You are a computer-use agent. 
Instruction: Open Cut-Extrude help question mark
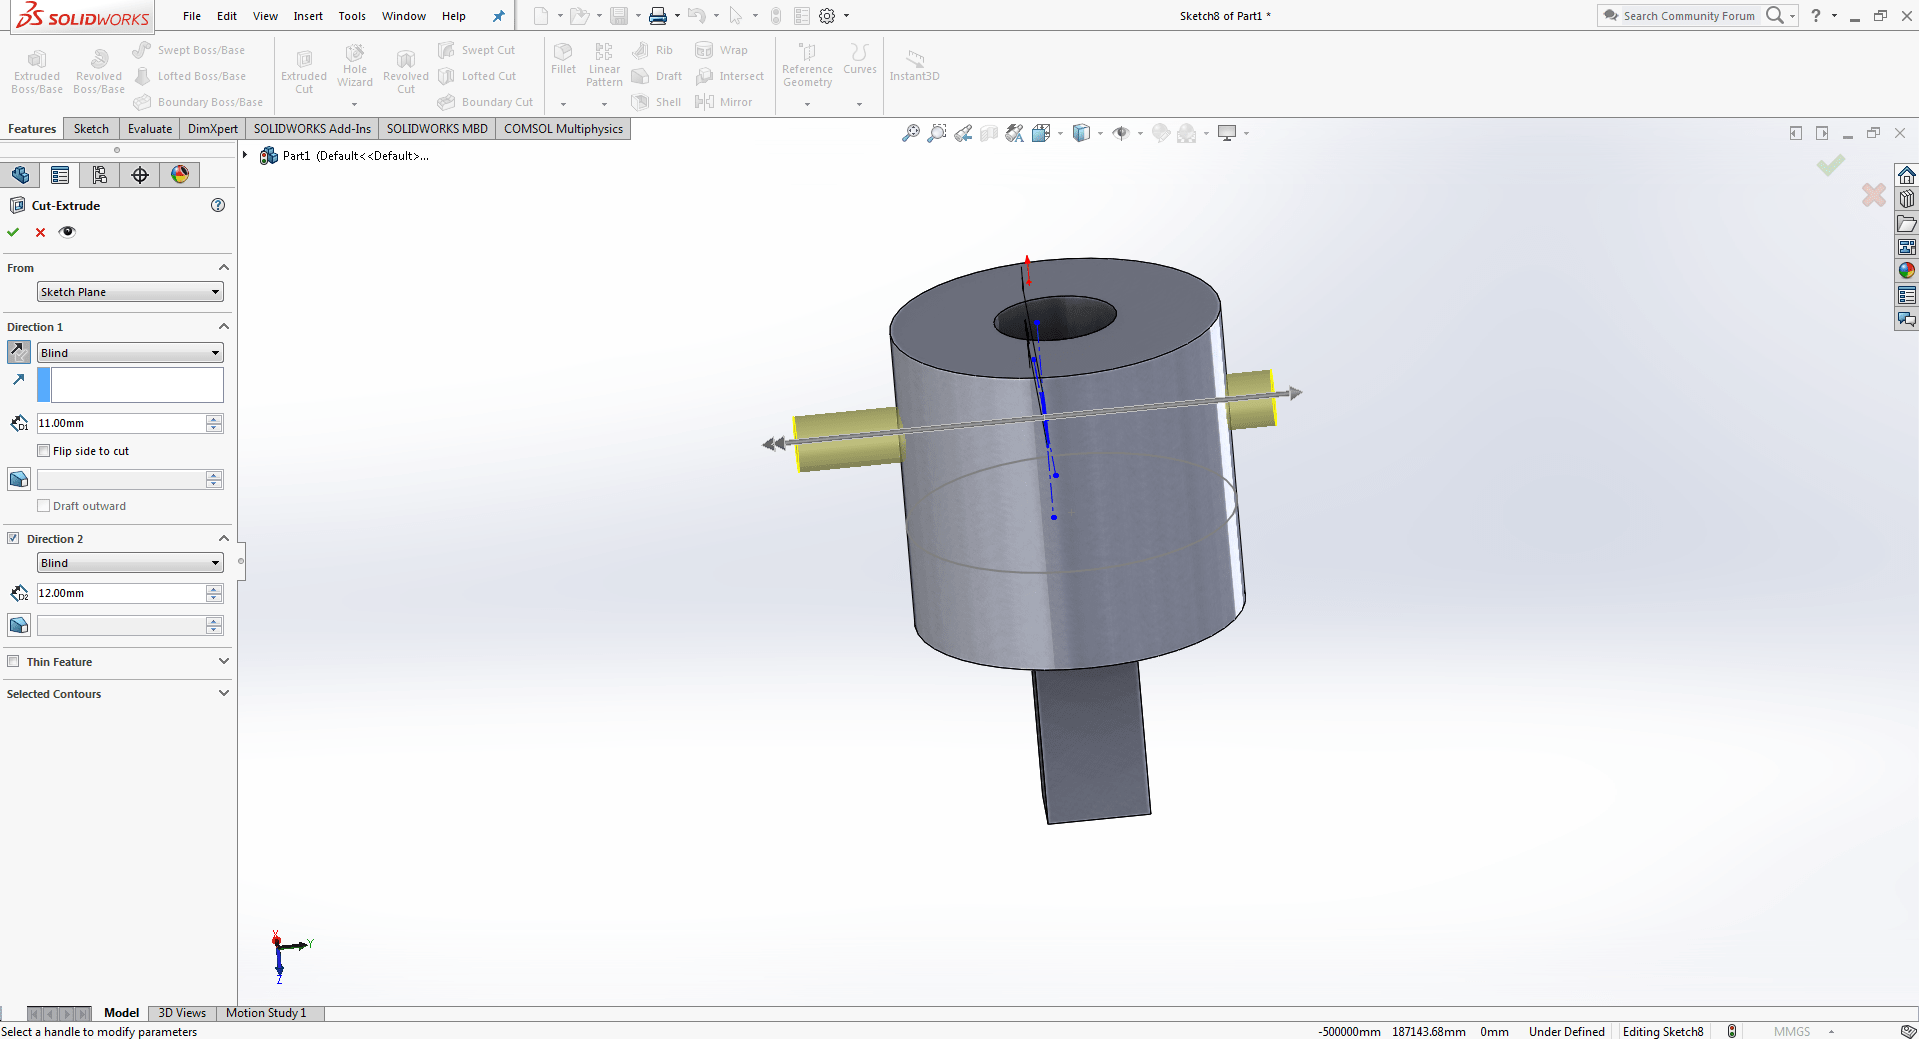218,205
